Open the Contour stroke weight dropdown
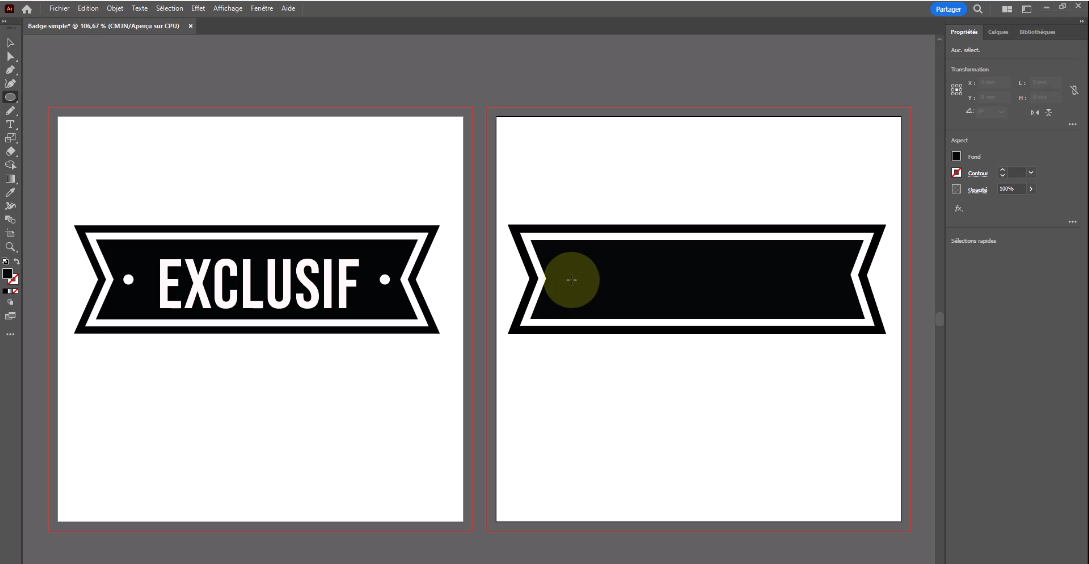Image resolution: width=1089 pixels, height=564 pixels. click(1031, 173)
